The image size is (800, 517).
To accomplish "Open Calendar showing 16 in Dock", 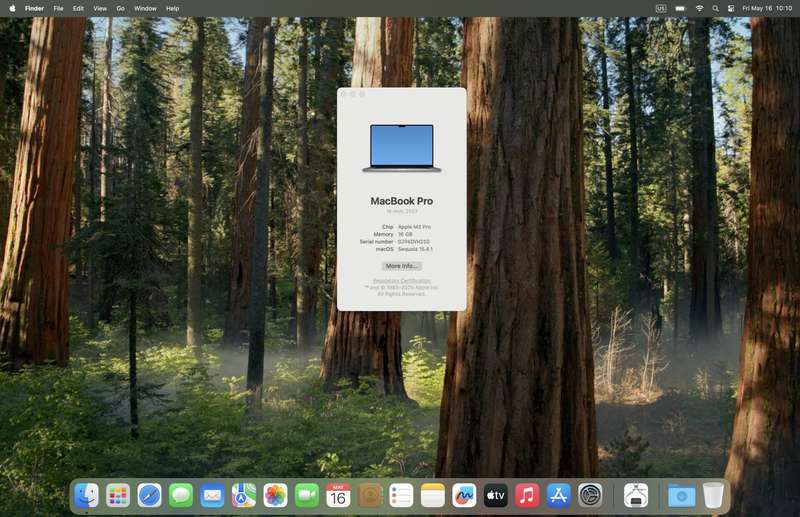I will pyautogui.click(x=338, y=496).
